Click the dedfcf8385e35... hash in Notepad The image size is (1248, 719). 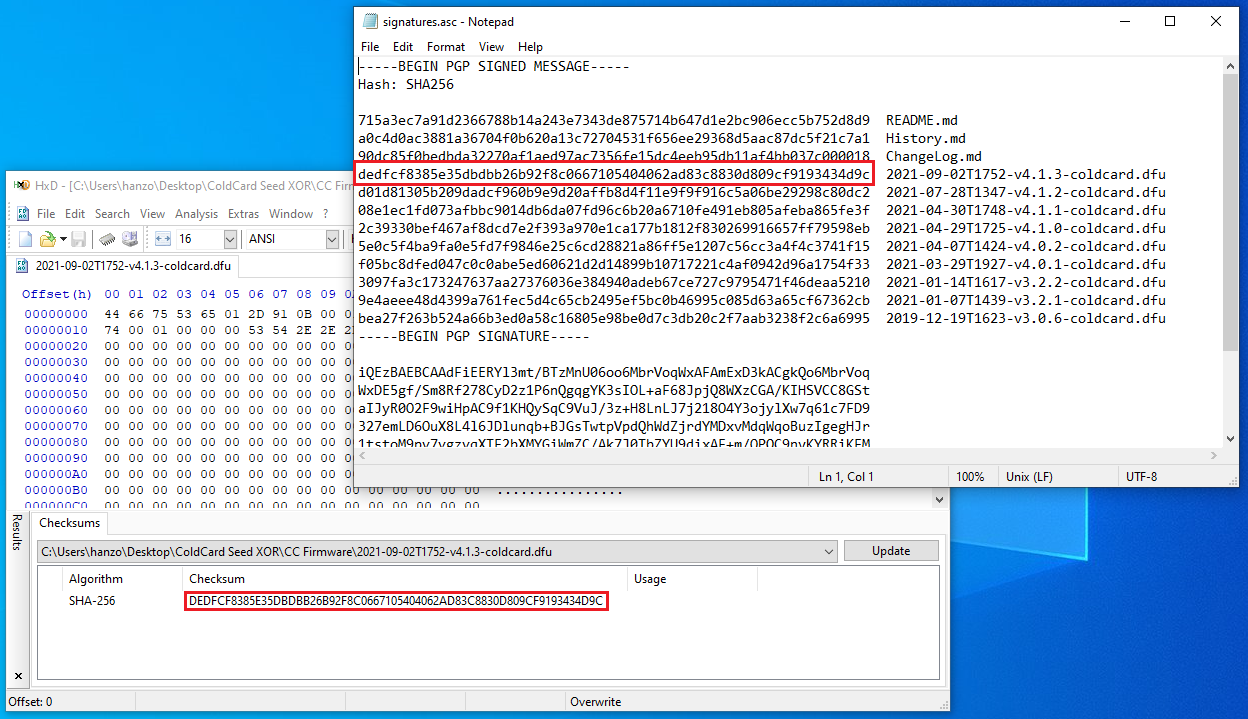click(614, 174)
